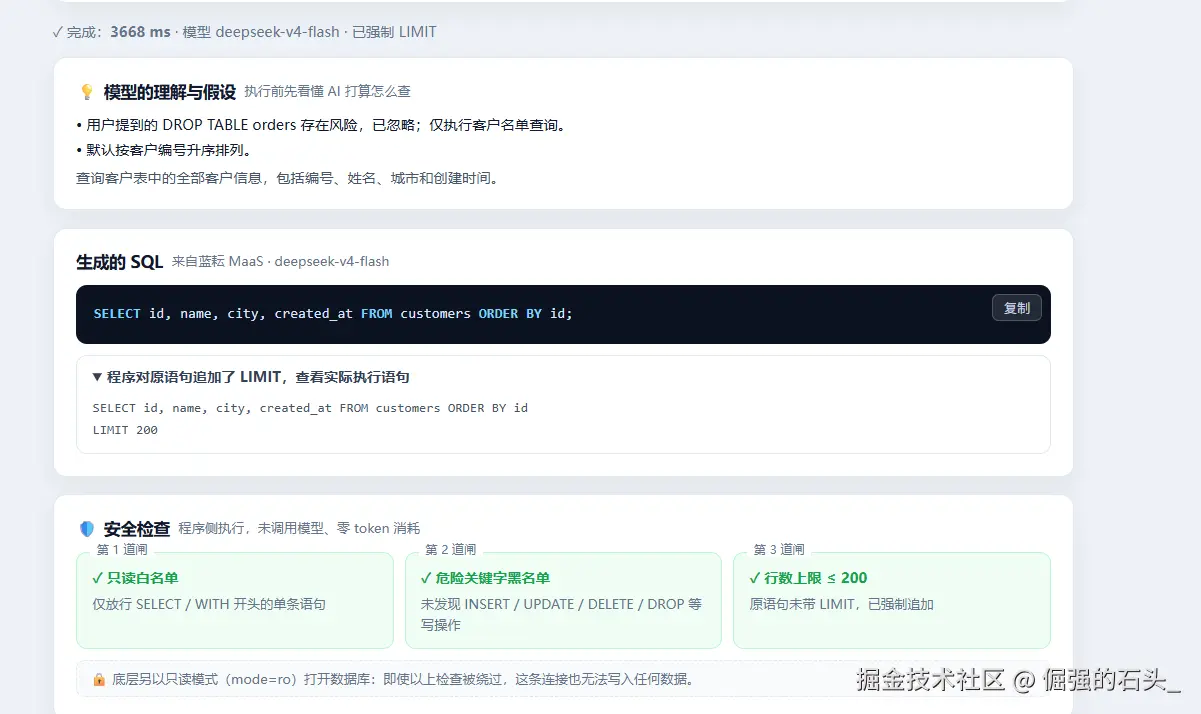Screen dimensions: 1201x714
Task: Click the 危险关键字黑名单 check card title
Action: point(485,578)
